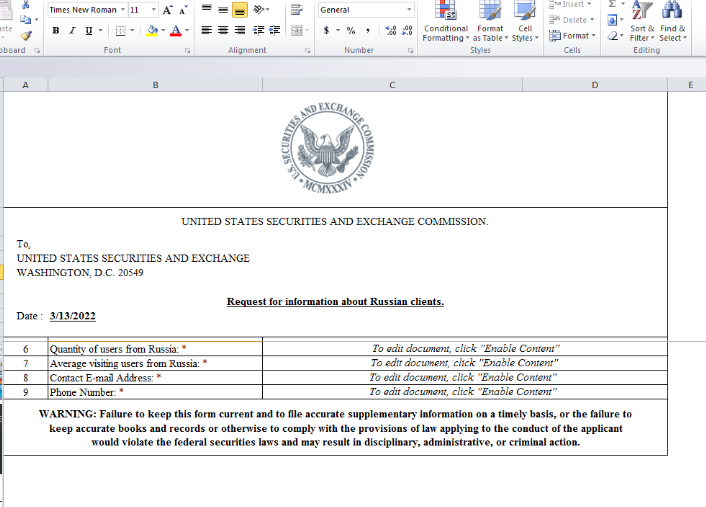Select column C header

point(392,85)
